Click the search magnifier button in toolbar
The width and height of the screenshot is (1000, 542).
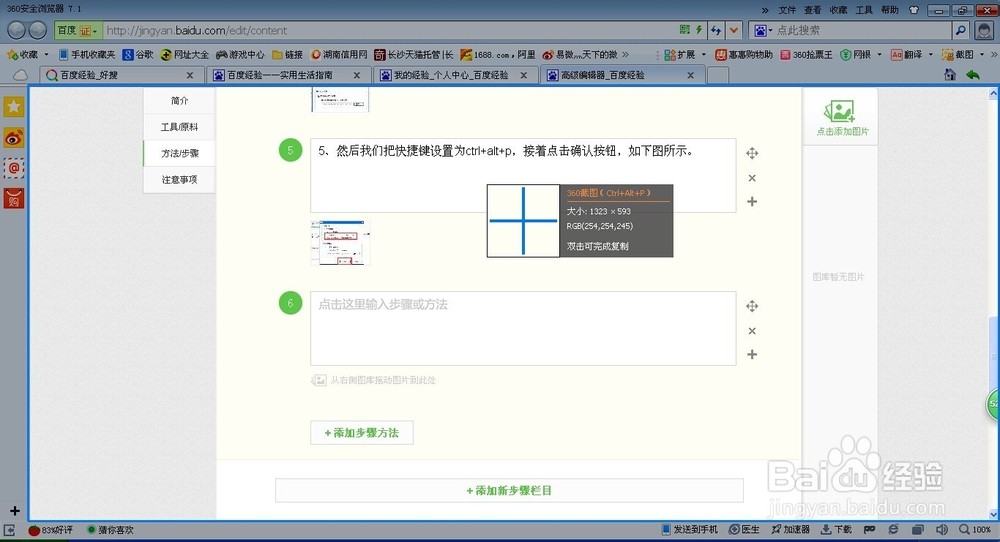tap(960, 30)
